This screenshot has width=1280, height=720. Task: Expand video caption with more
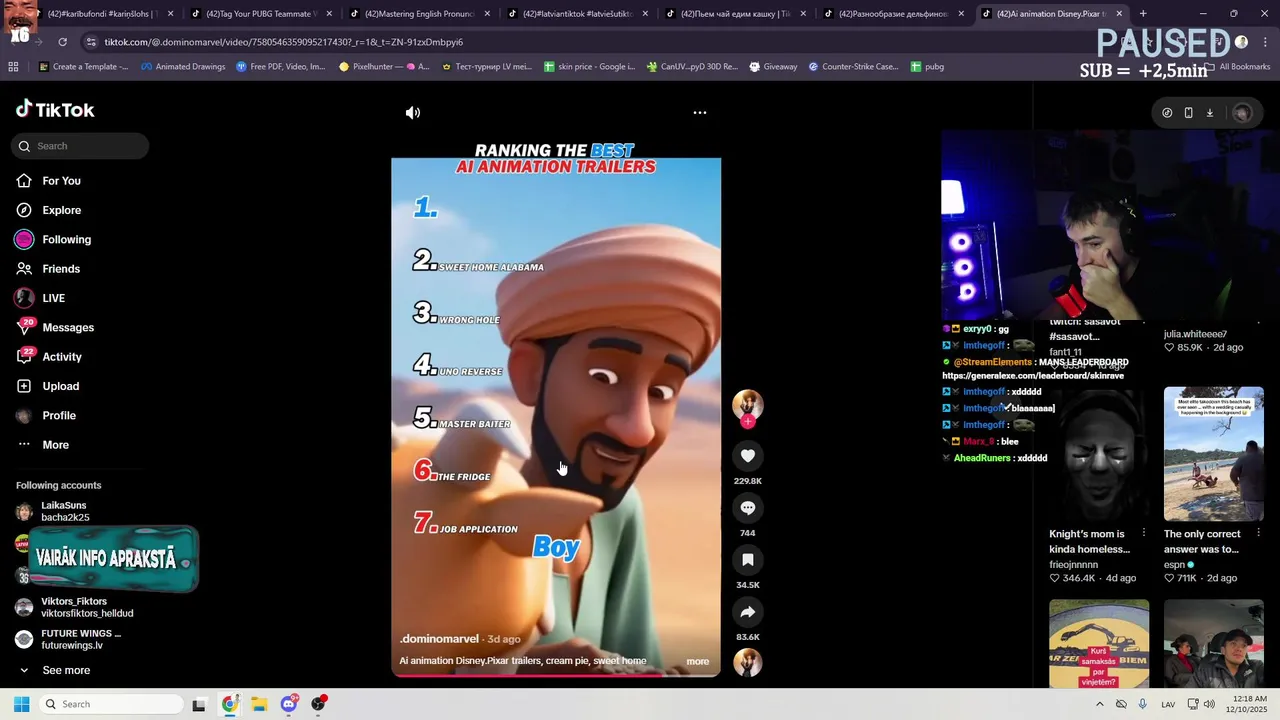[x=697, y=661]
